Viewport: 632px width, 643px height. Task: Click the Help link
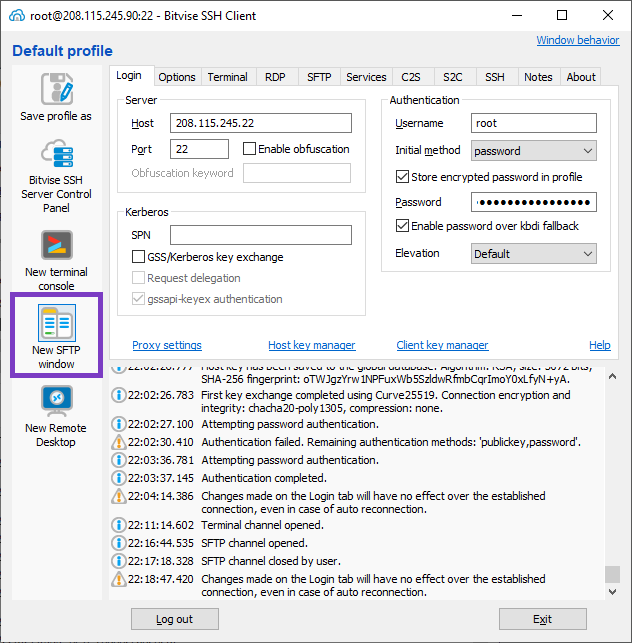point(600,345)
